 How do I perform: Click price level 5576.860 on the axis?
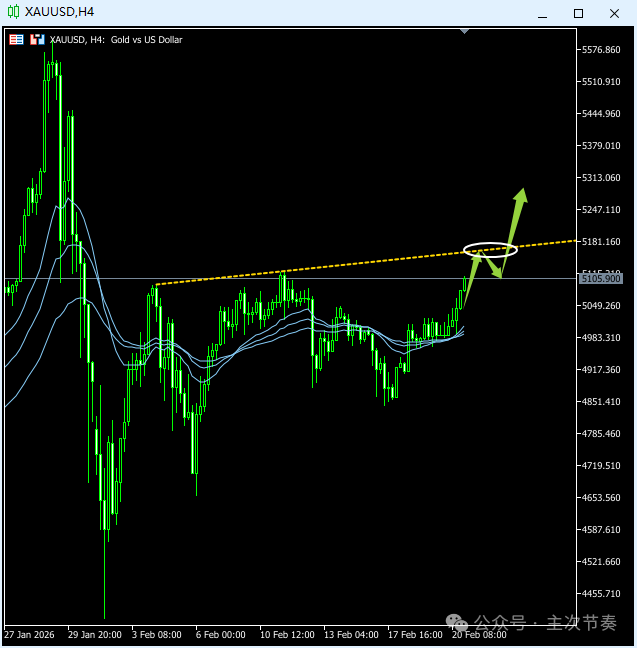pos(601,50)
